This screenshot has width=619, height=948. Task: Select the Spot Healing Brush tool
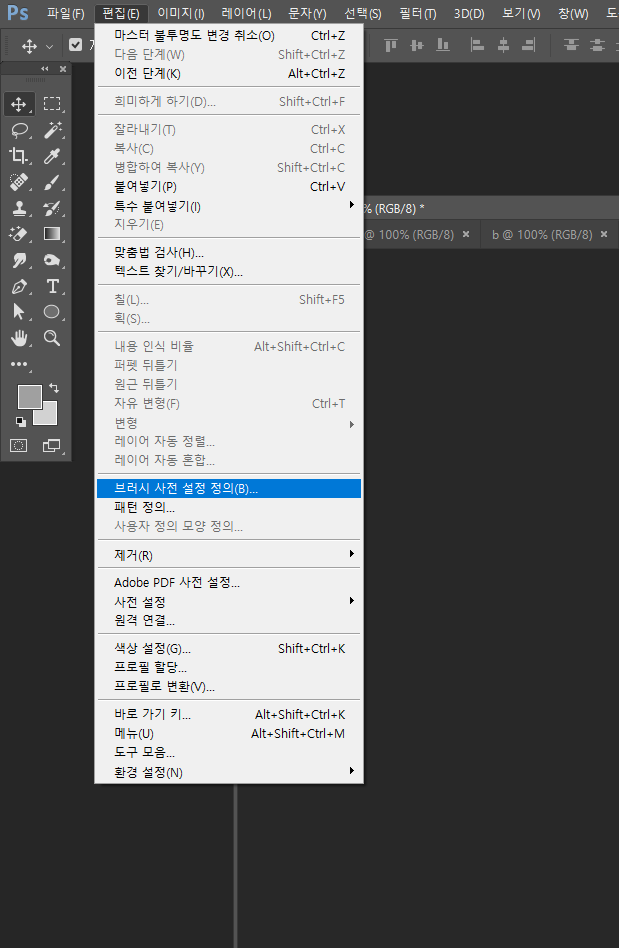19,182
